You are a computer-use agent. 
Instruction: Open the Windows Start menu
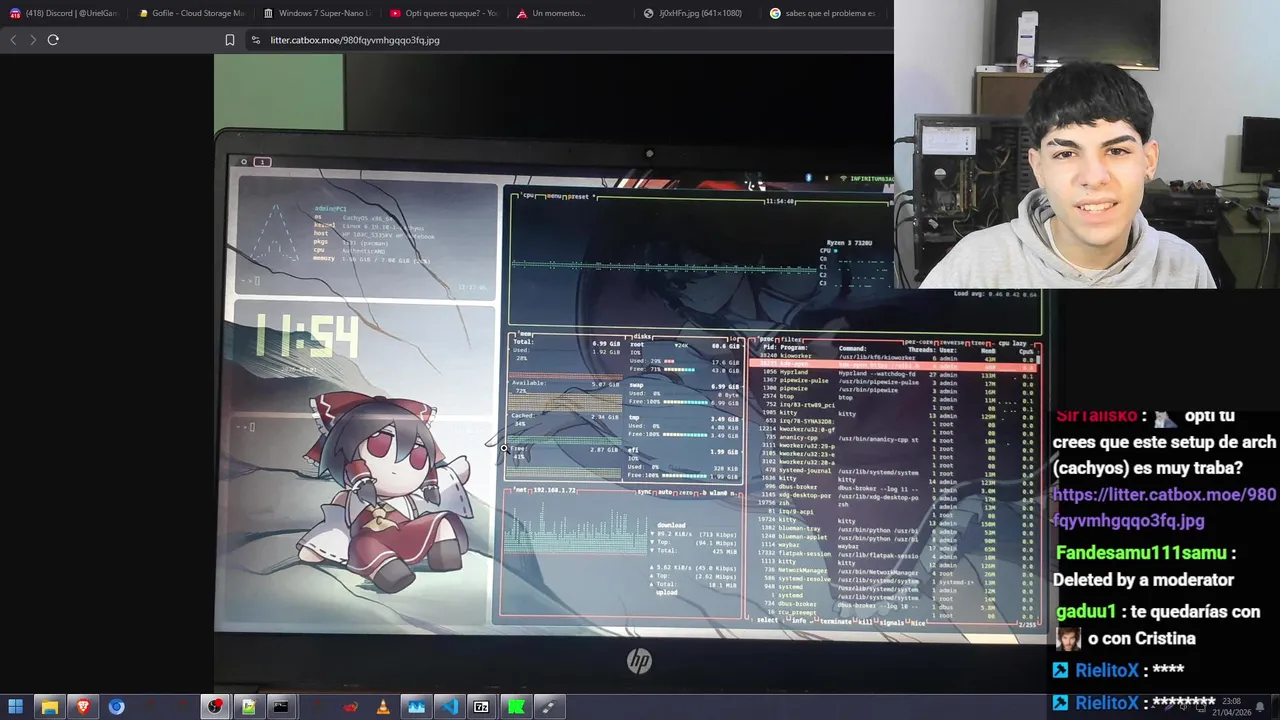pos(15,707)
